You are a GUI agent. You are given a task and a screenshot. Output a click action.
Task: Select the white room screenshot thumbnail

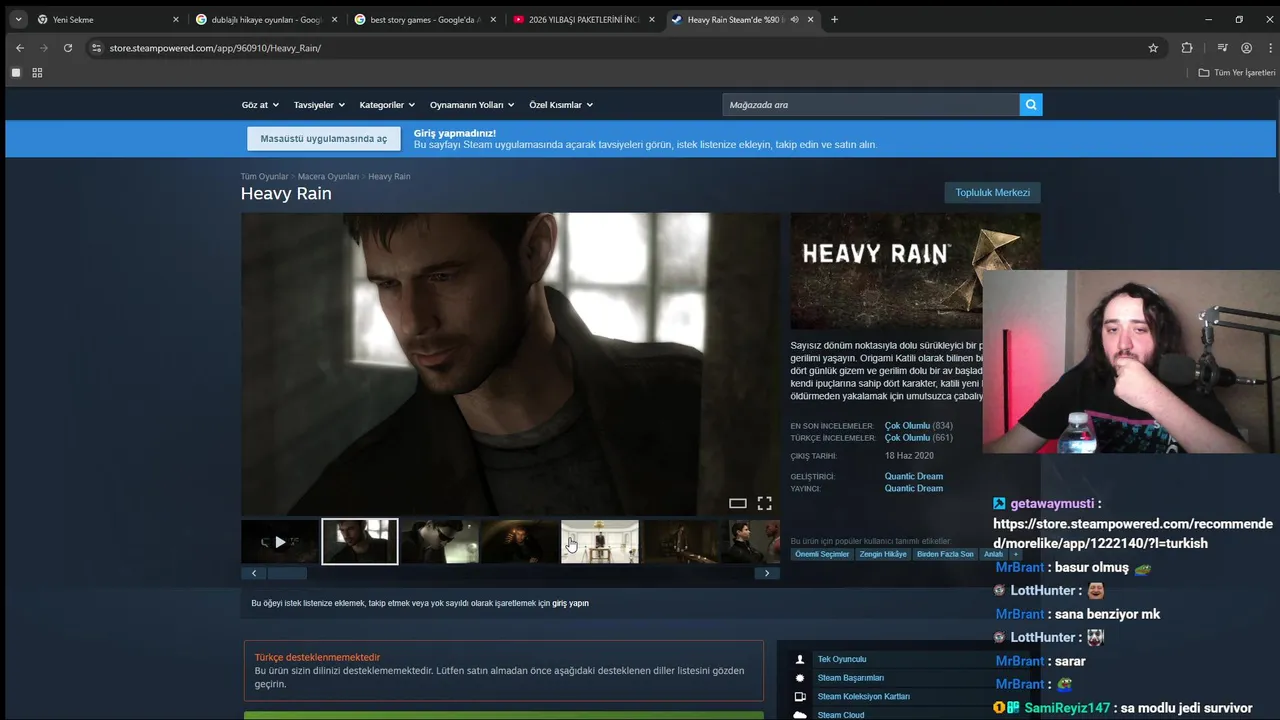click(x=599, y=542)
